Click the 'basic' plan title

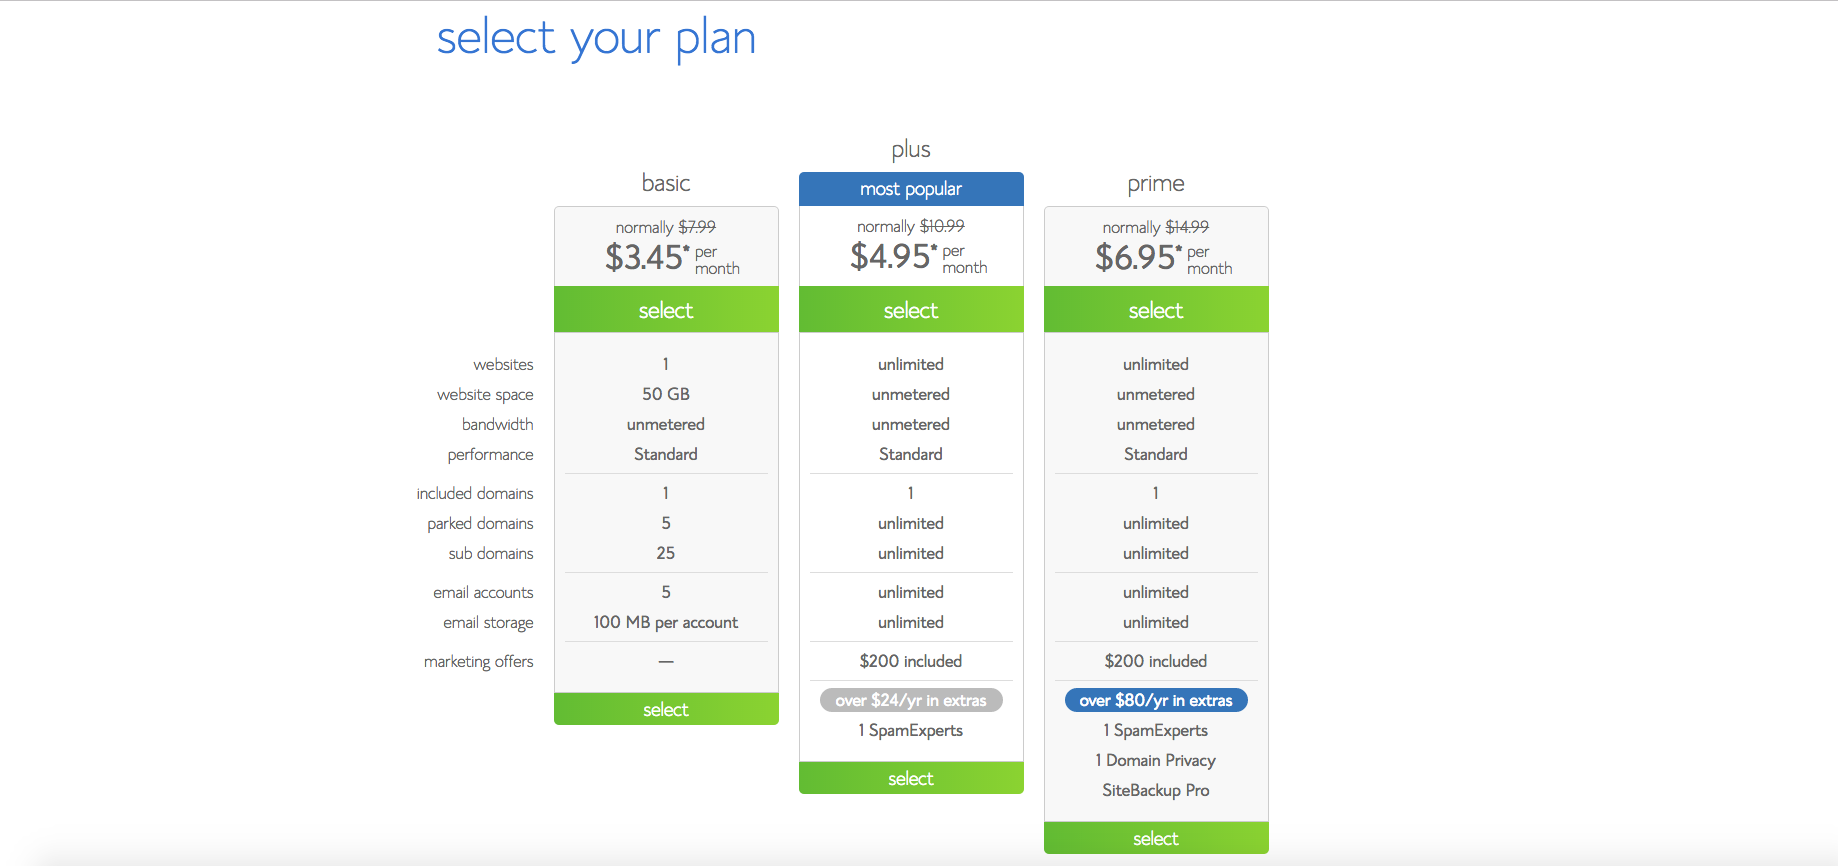coord(666,183)
